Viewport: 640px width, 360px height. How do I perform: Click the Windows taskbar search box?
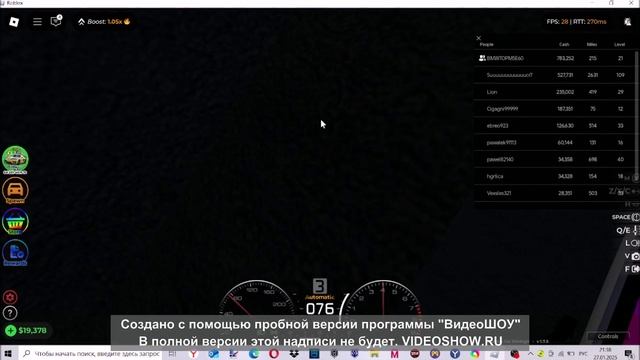(x=91, y=353)
